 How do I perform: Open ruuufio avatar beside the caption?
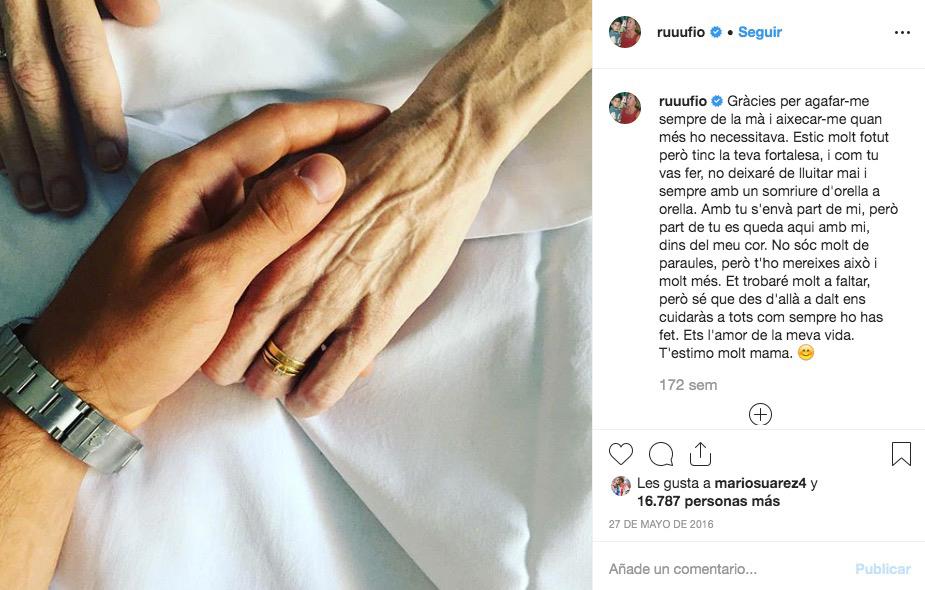pos(625,108)
